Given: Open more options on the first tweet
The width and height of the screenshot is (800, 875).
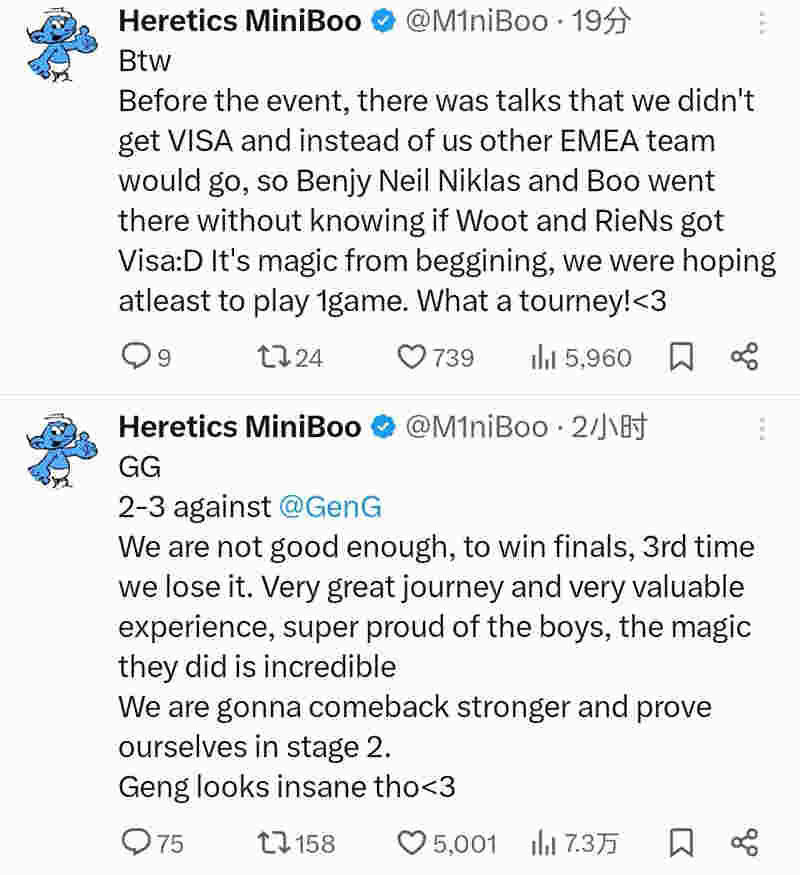Looking at the screenshot, I should (762, 23).
